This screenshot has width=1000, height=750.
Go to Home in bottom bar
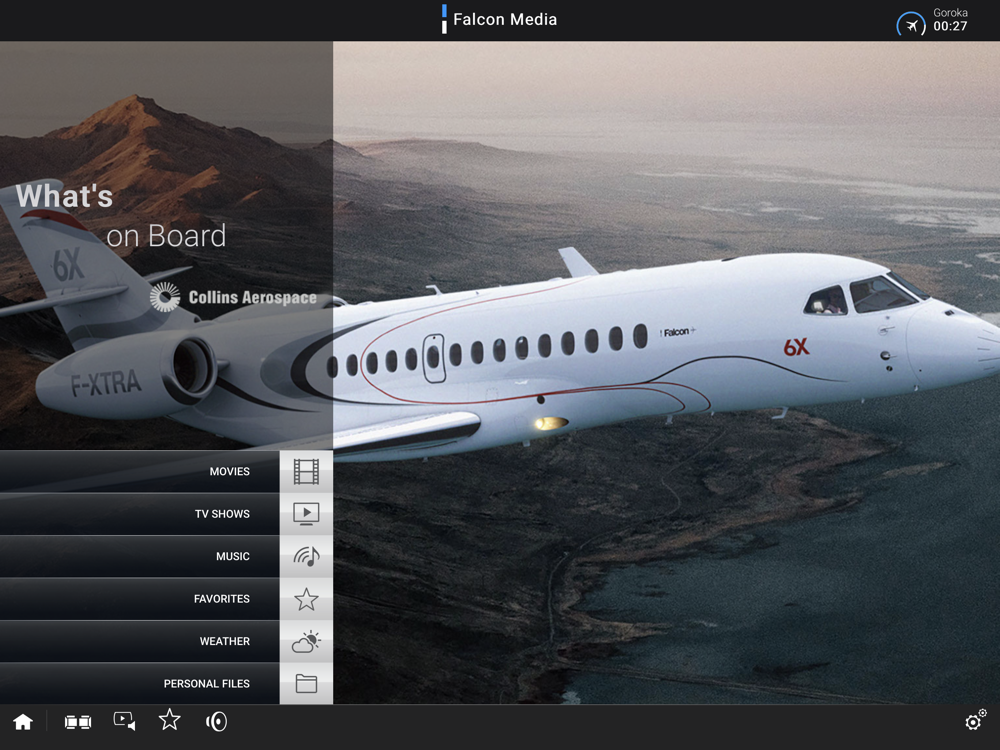tap(23, 722)
